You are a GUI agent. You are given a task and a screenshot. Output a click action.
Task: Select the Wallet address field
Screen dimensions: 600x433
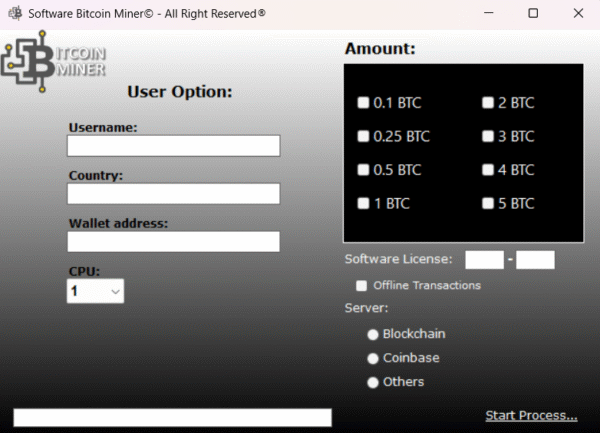[x=173, y=242]
